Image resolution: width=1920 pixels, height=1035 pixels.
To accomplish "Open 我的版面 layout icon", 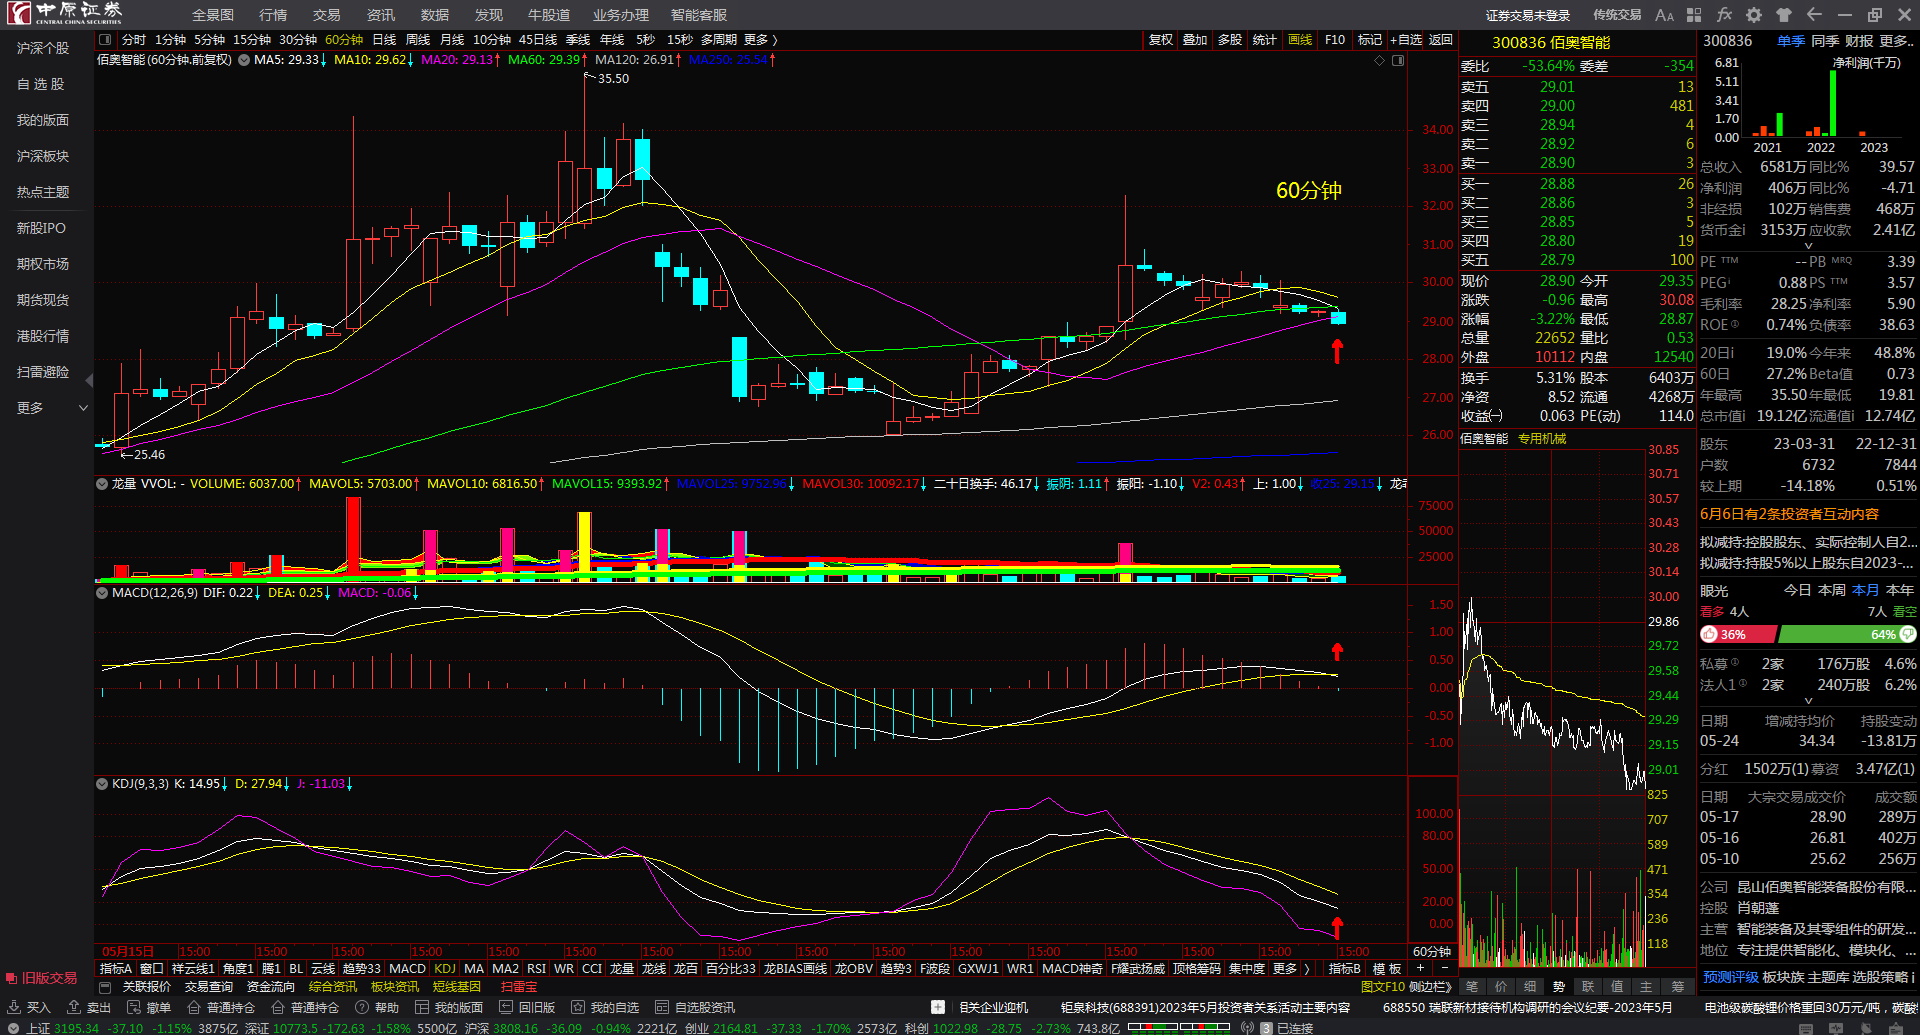I will [x=422, y=1007].
